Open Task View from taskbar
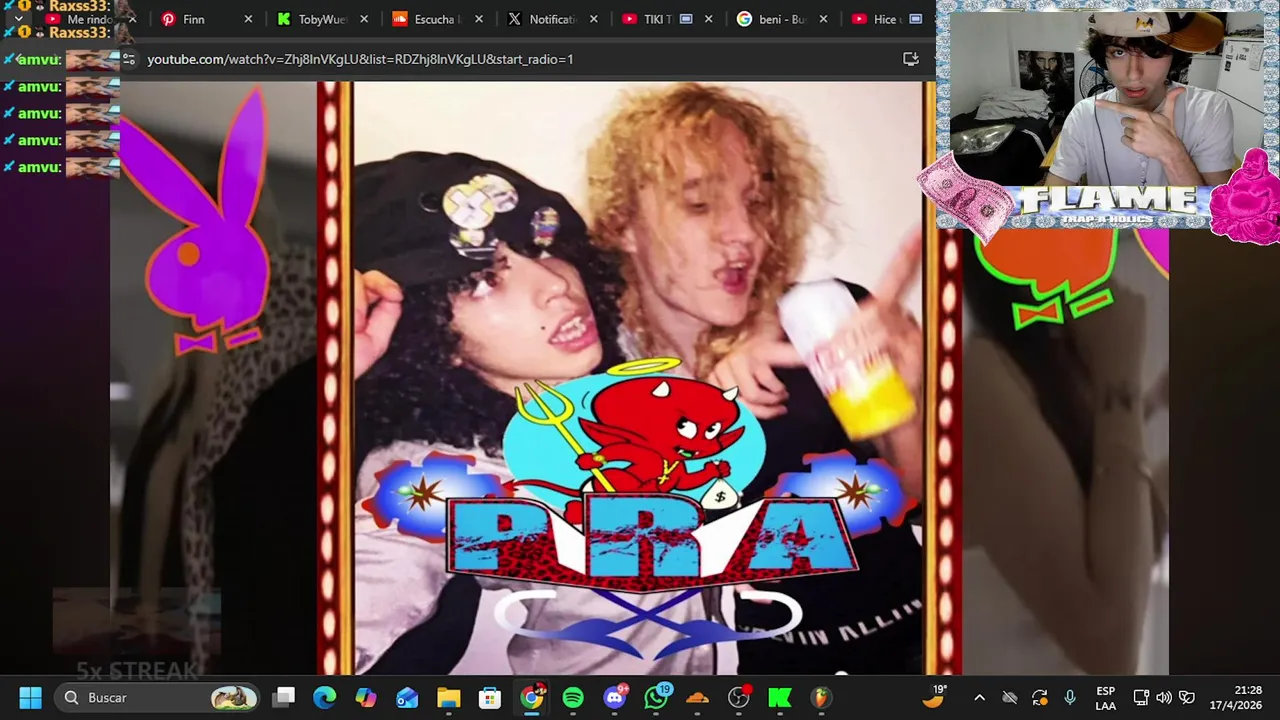This screenshot has height=720, width=1280. tap(285, 698)
